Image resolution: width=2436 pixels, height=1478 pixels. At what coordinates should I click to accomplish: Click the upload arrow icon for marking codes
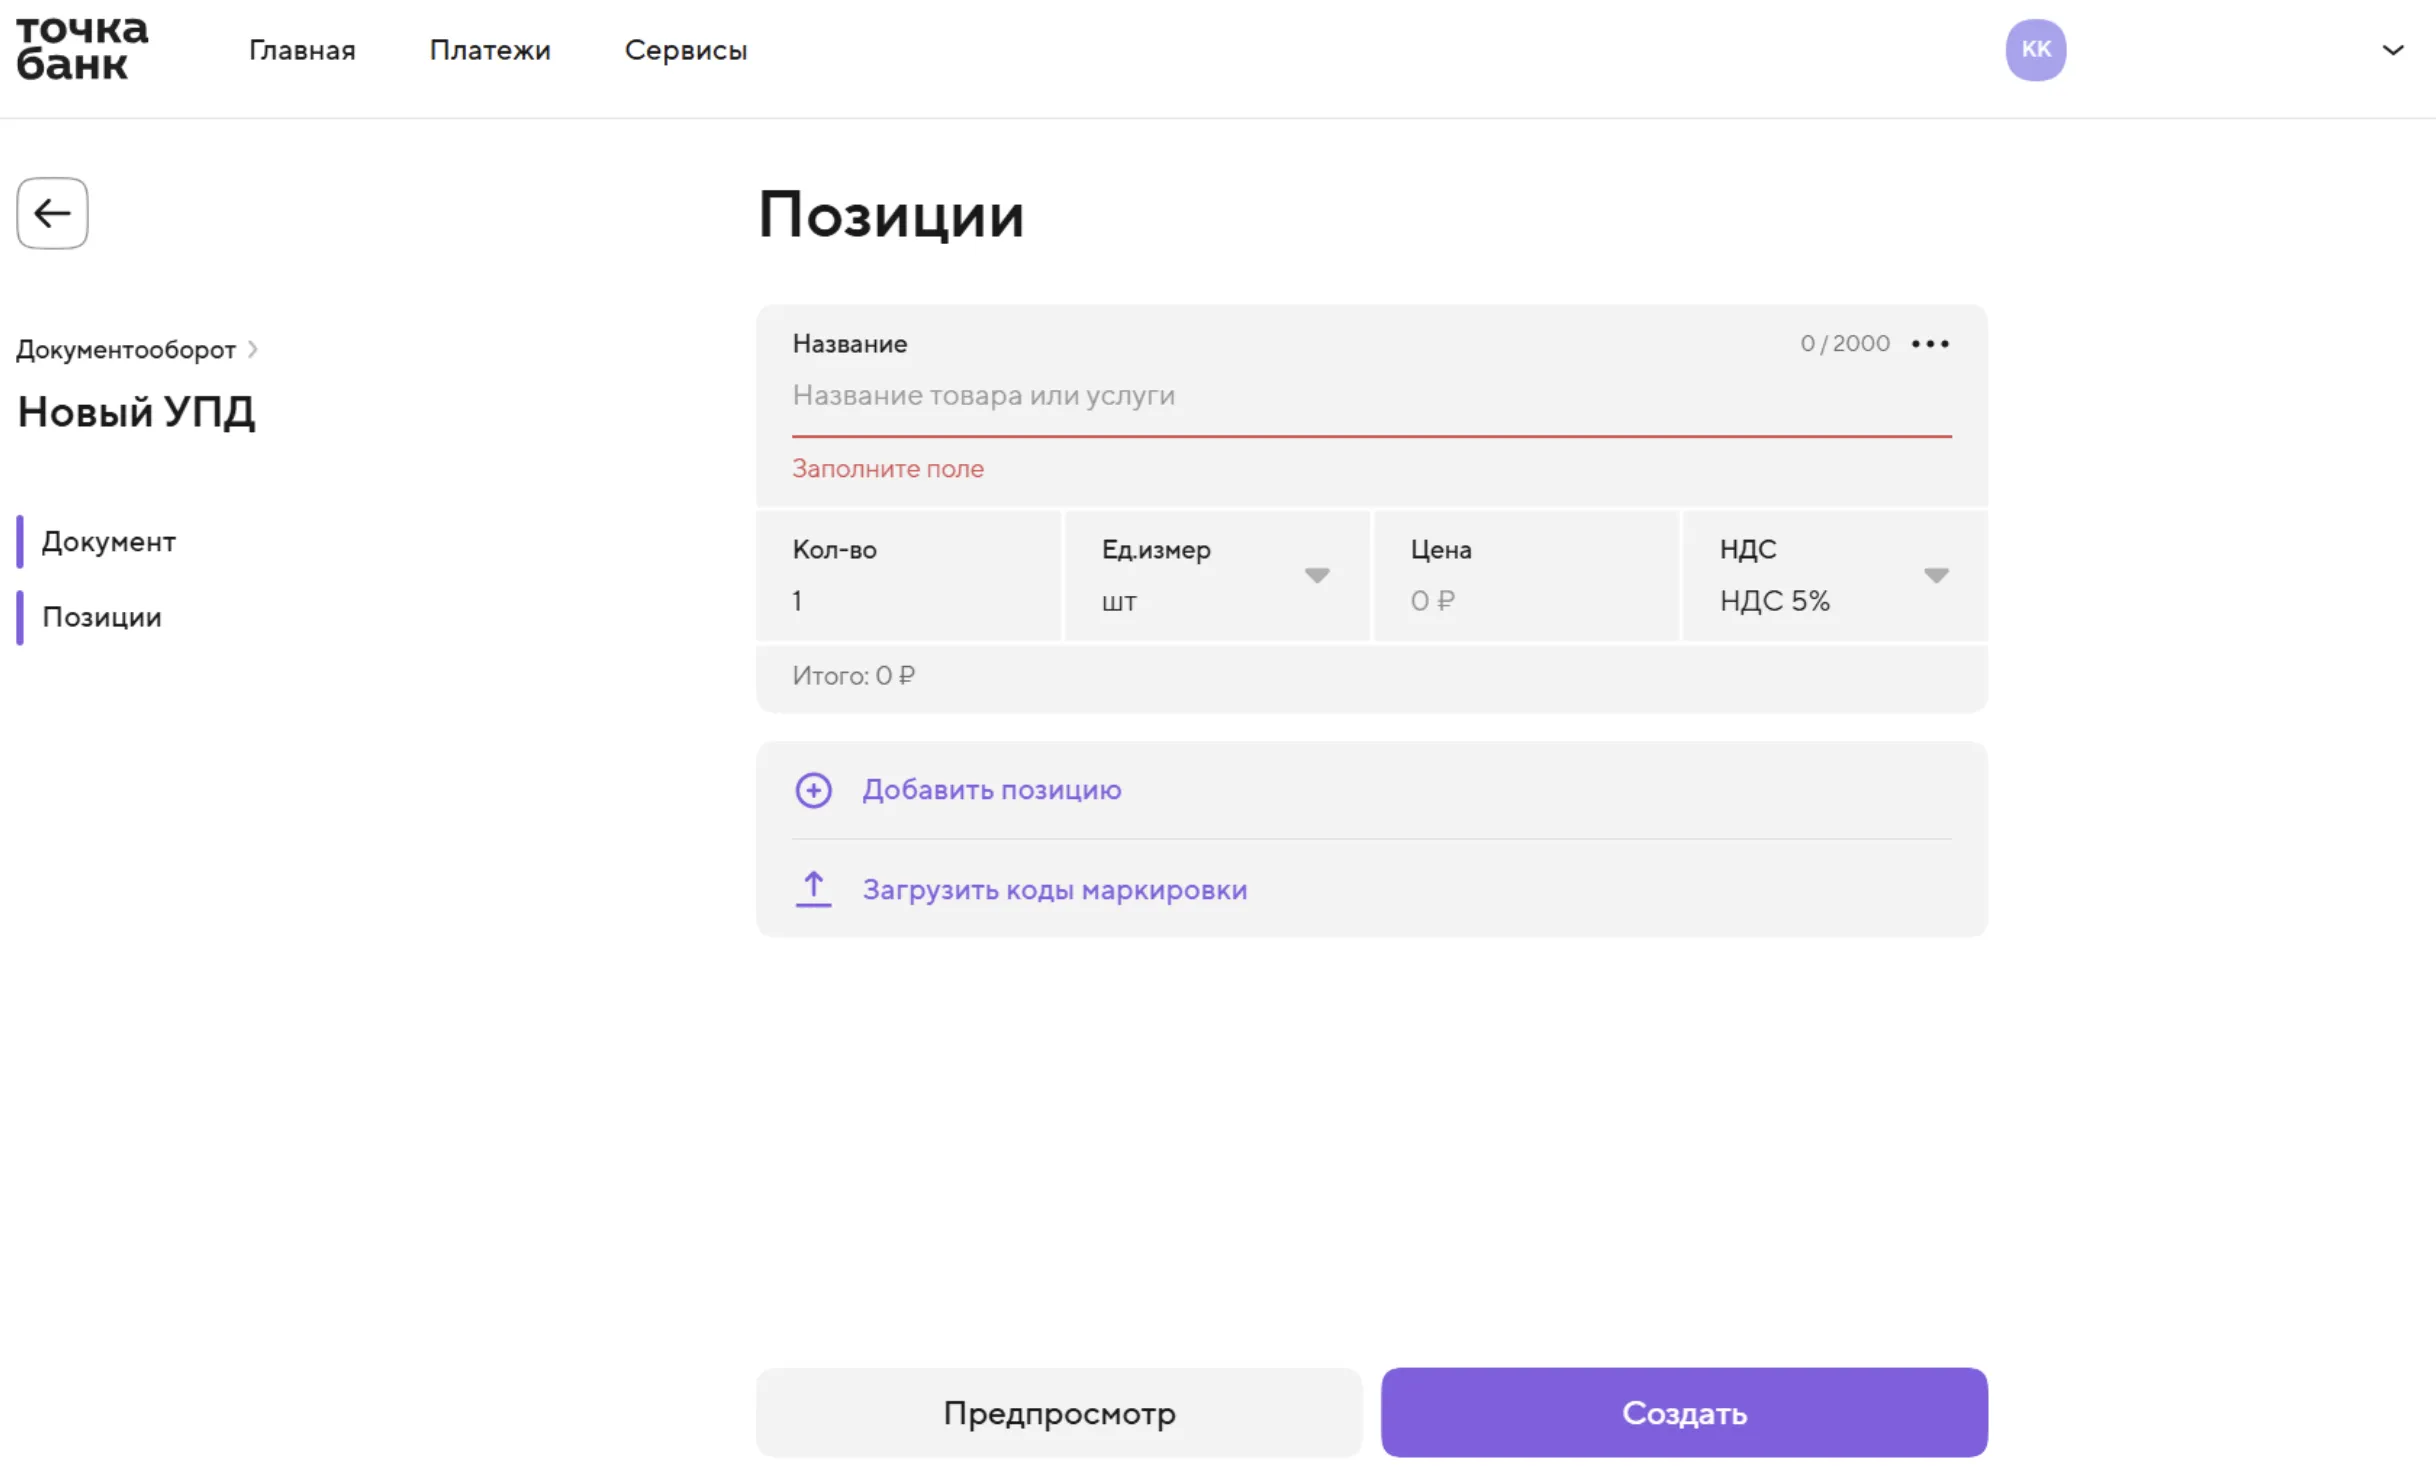pyautogui.click(x=813, y=889)
